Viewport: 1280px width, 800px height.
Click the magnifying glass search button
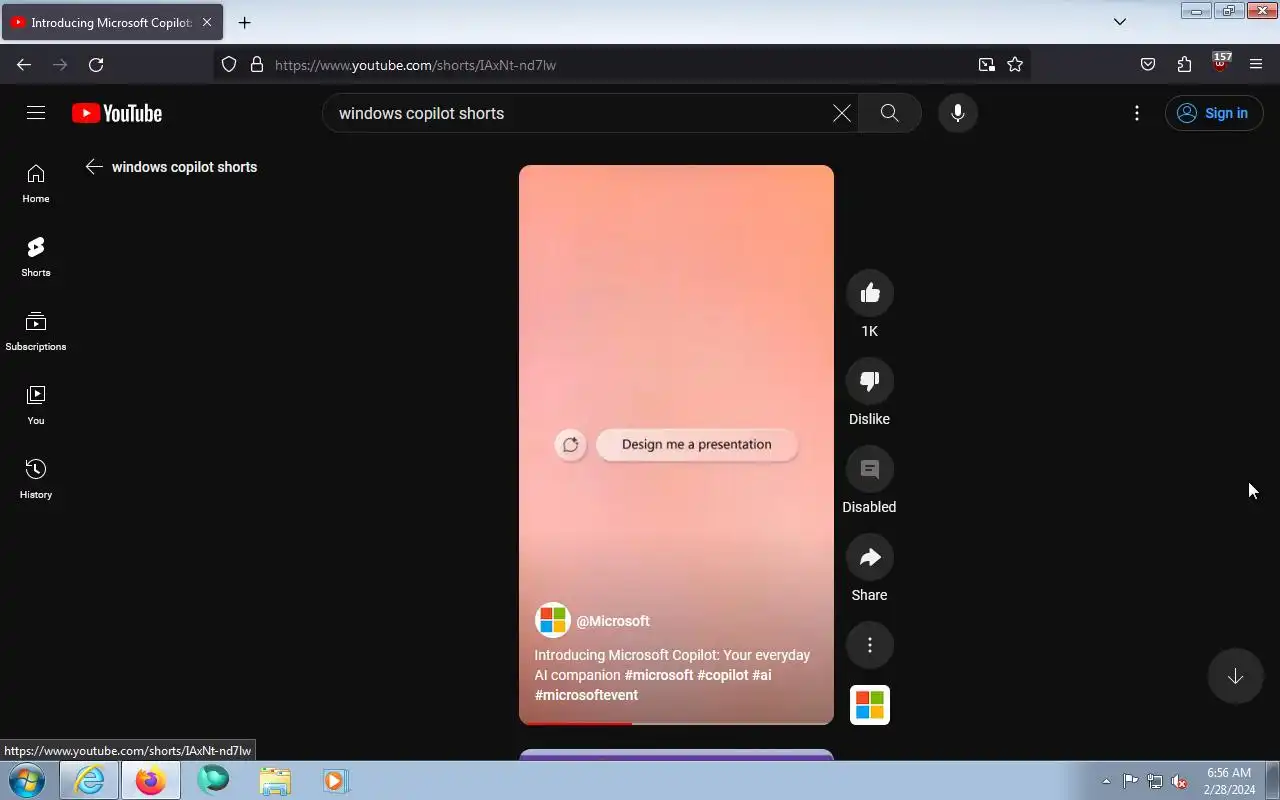[x=890, y=113]
